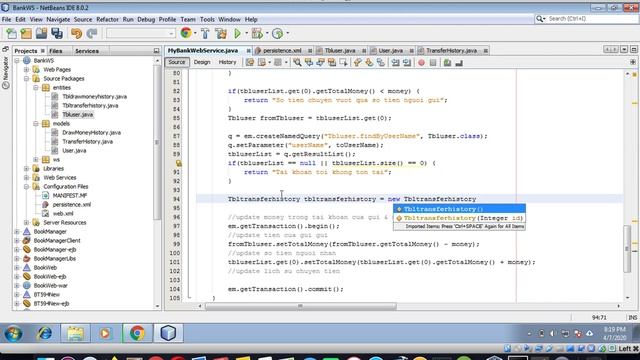This screenshot has width=640, height=360.
Task: Collapse the BankWS project node
Action: tap(17, 60)
